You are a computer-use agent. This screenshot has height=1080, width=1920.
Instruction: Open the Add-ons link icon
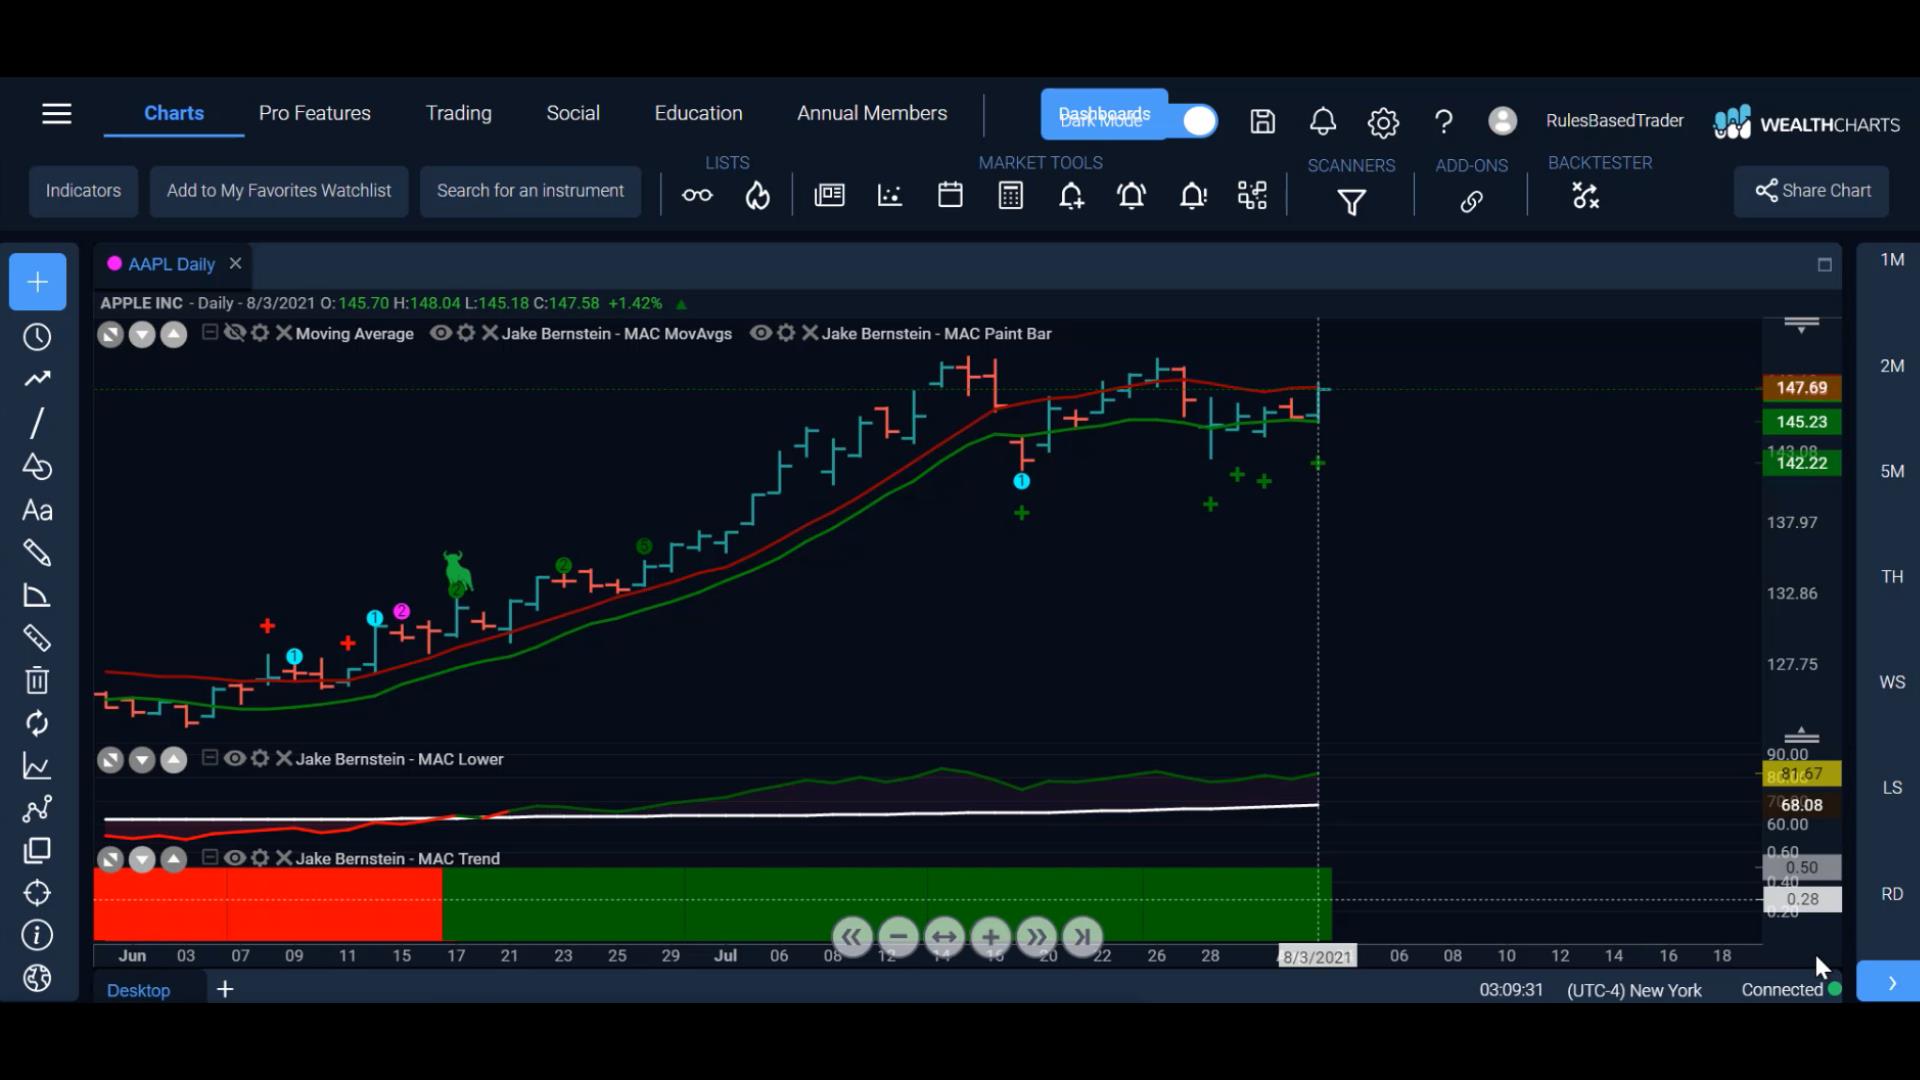(1471, 202)
